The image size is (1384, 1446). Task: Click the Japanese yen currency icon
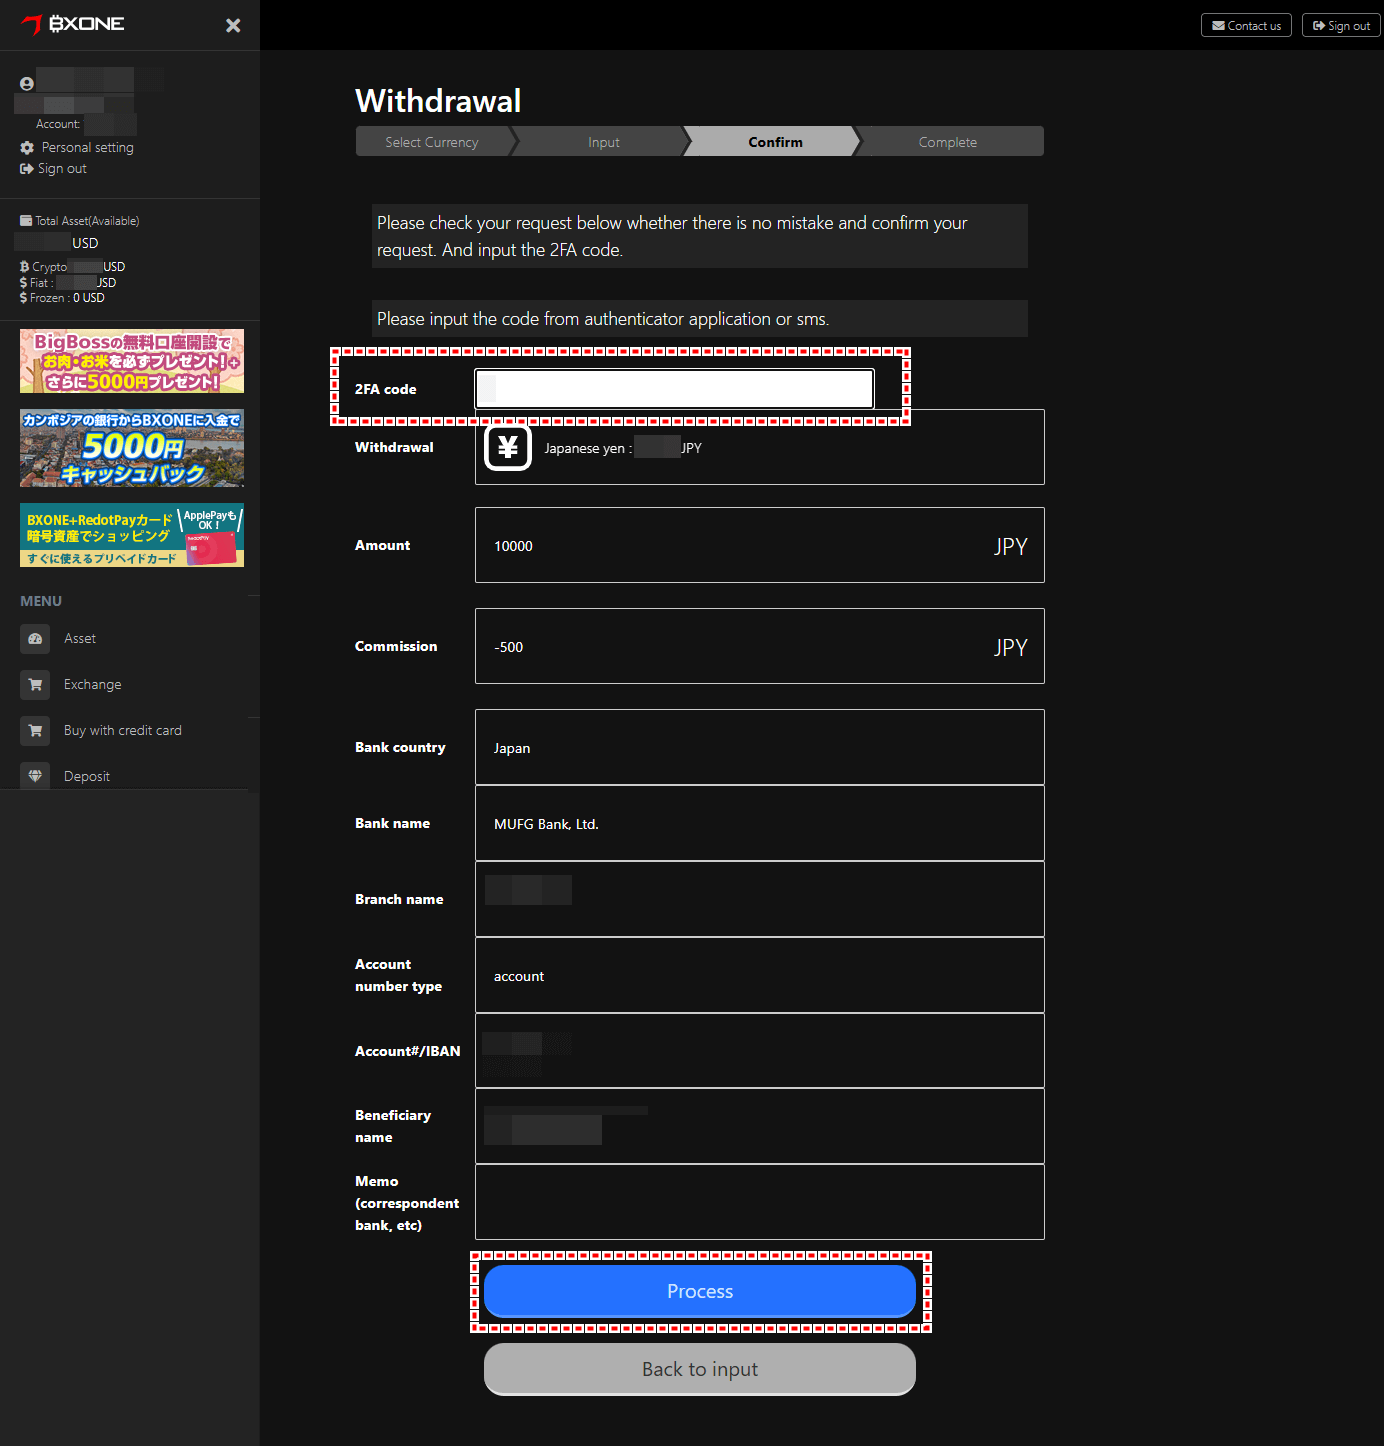[508, 447]
